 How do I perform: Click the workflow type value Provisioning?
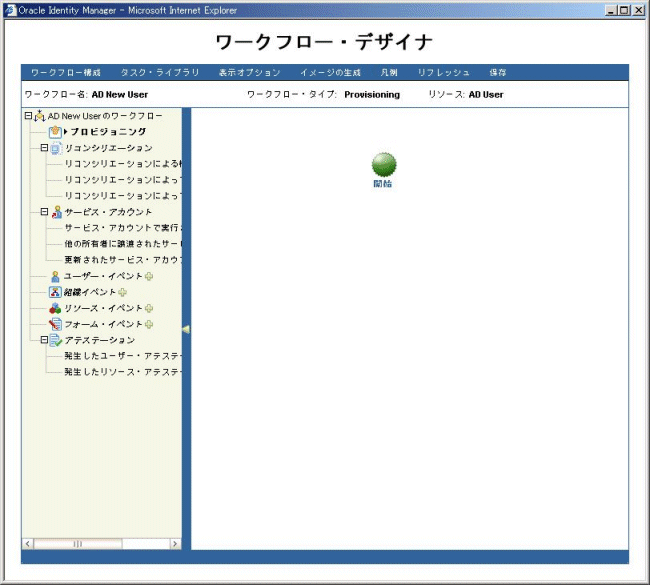372,95
